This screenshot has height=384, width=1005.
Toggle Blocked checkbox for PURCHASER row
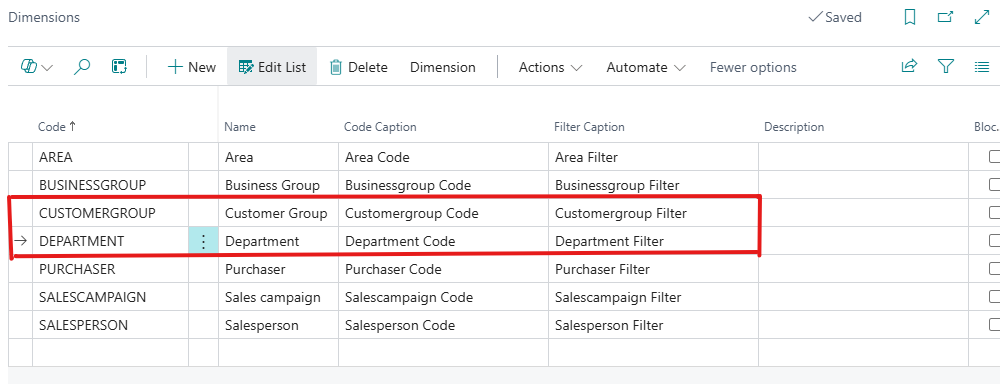[x=994, y=269]
